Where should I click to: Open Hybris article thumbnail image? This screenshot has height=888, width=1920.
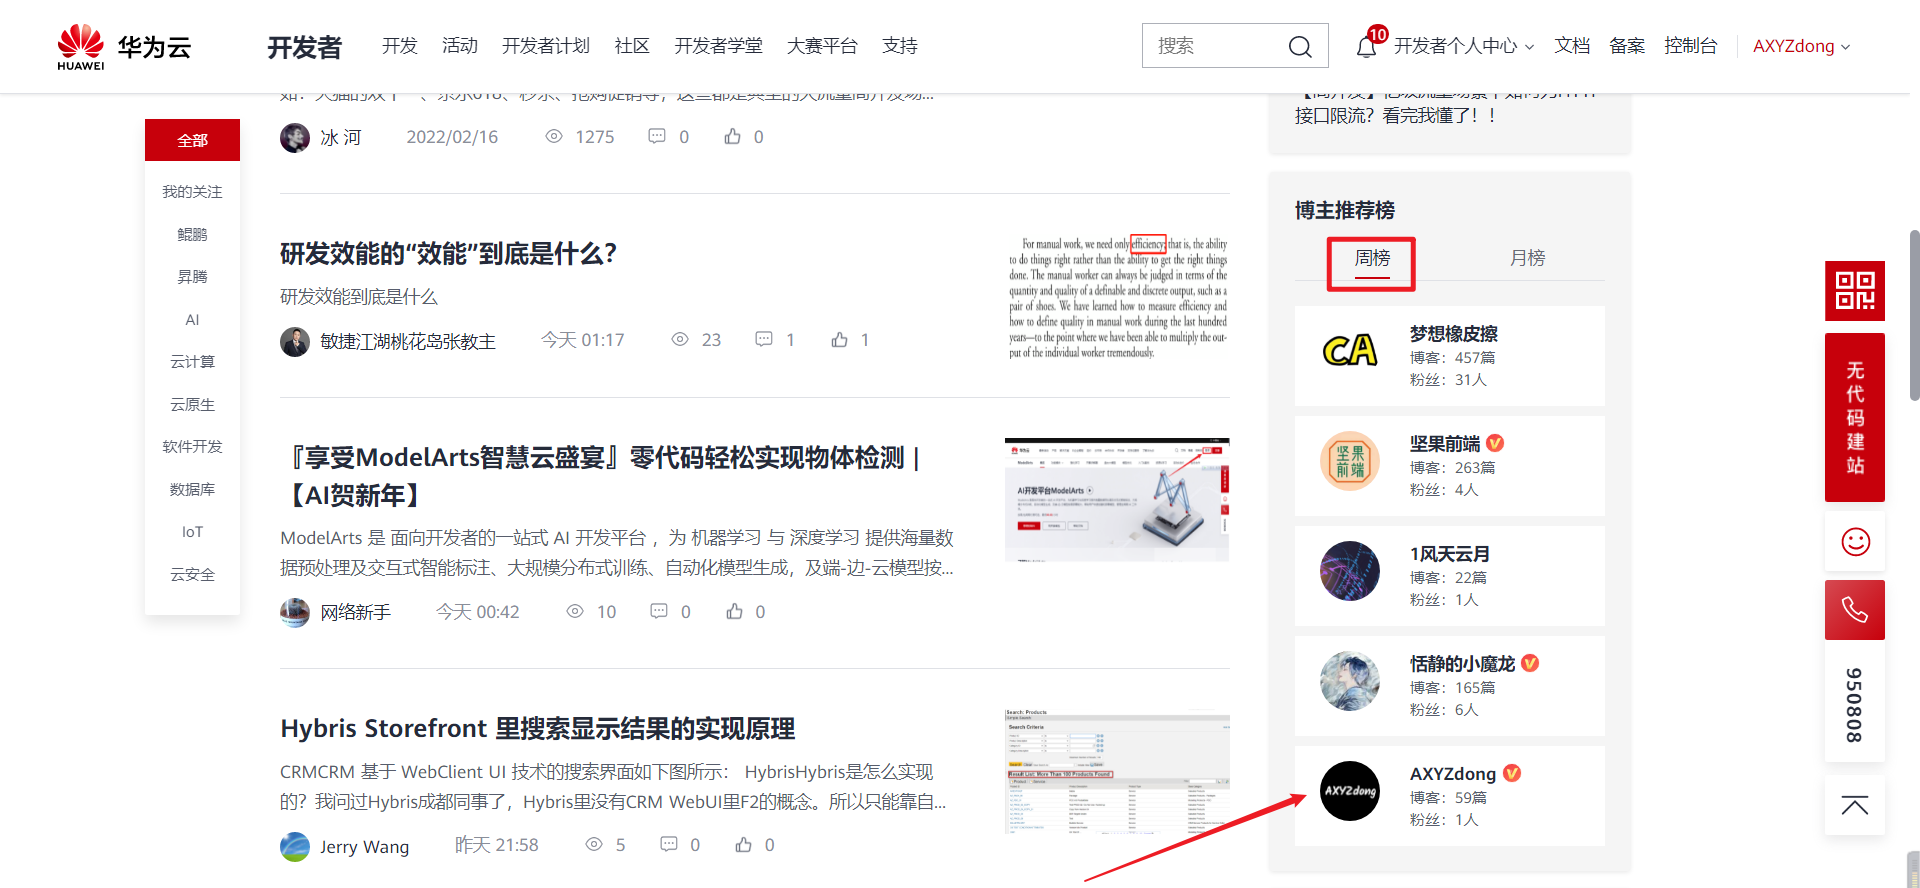1118,771
